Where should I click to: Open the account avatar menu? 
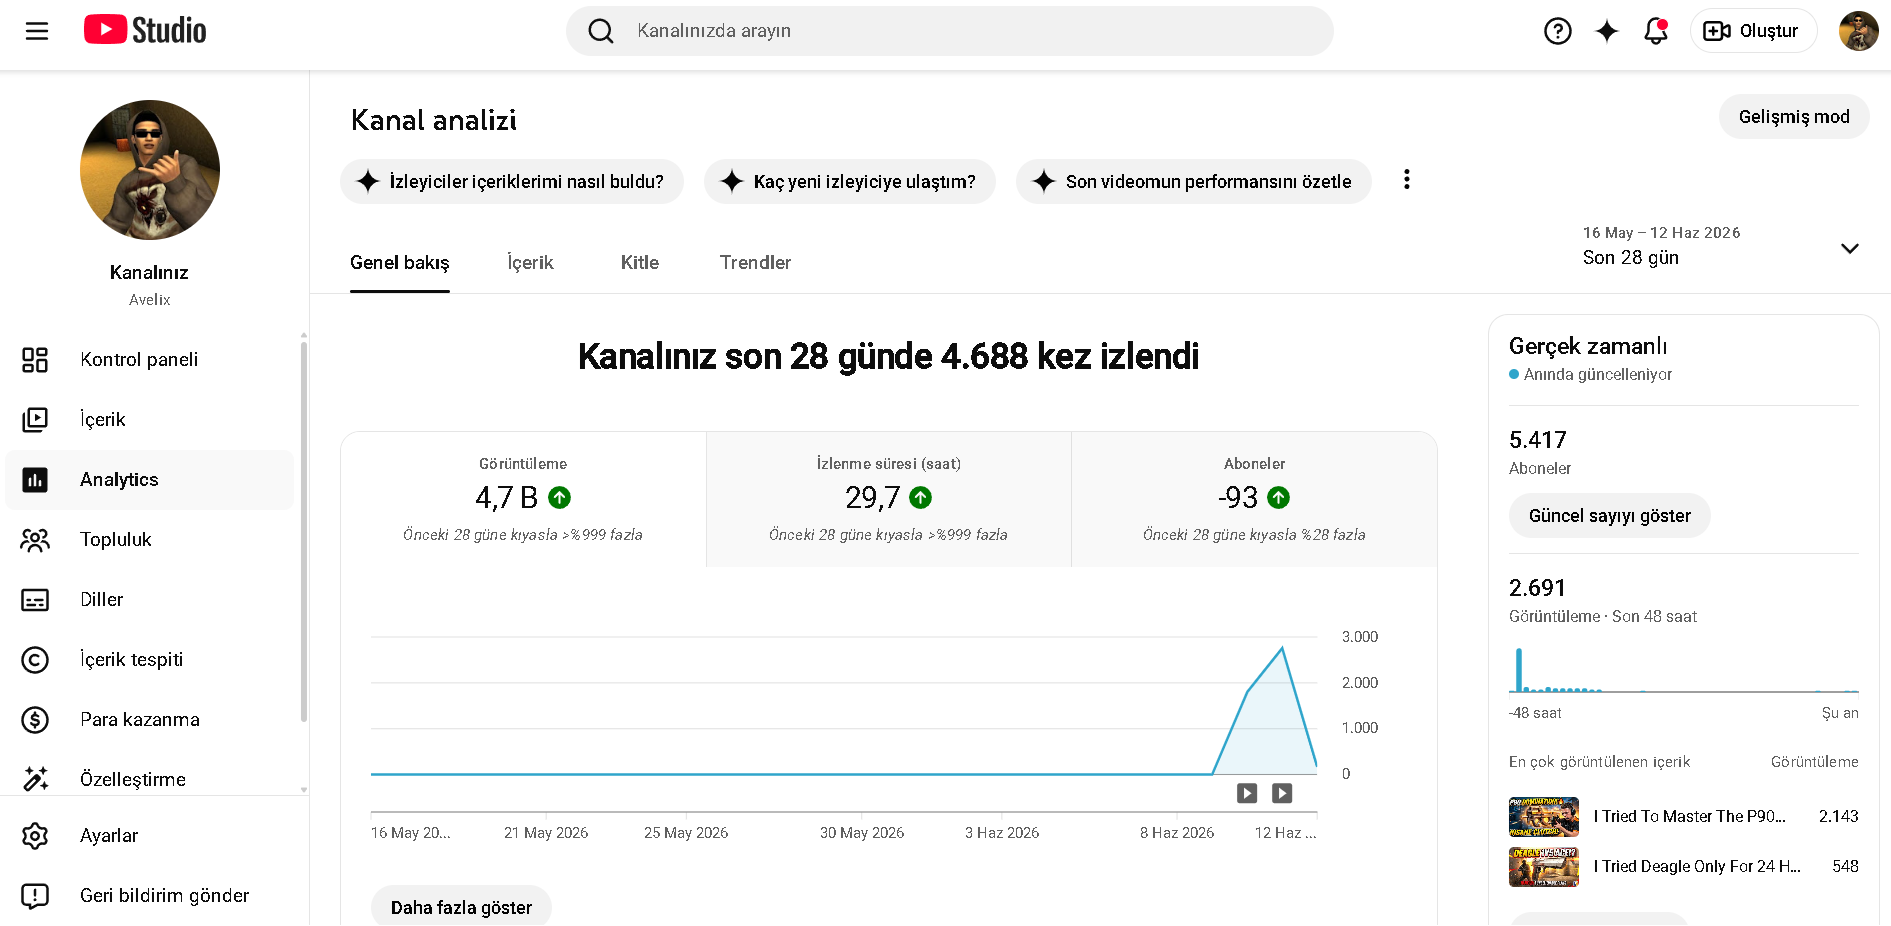tap(1858, 31)
